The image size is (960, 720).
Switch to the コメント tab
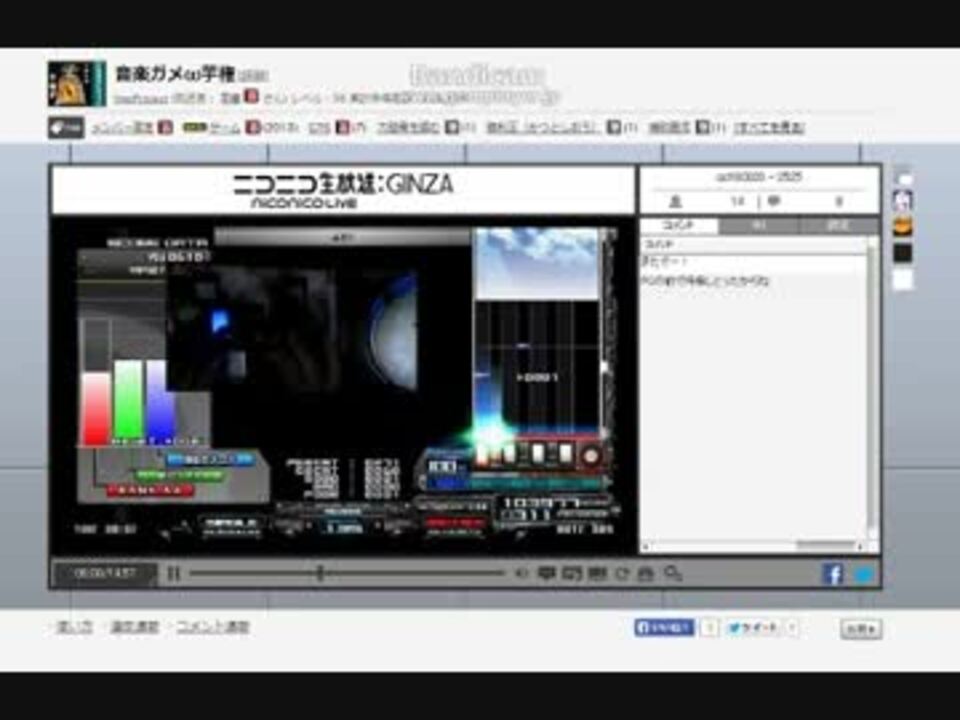click(x=678, y=225)
